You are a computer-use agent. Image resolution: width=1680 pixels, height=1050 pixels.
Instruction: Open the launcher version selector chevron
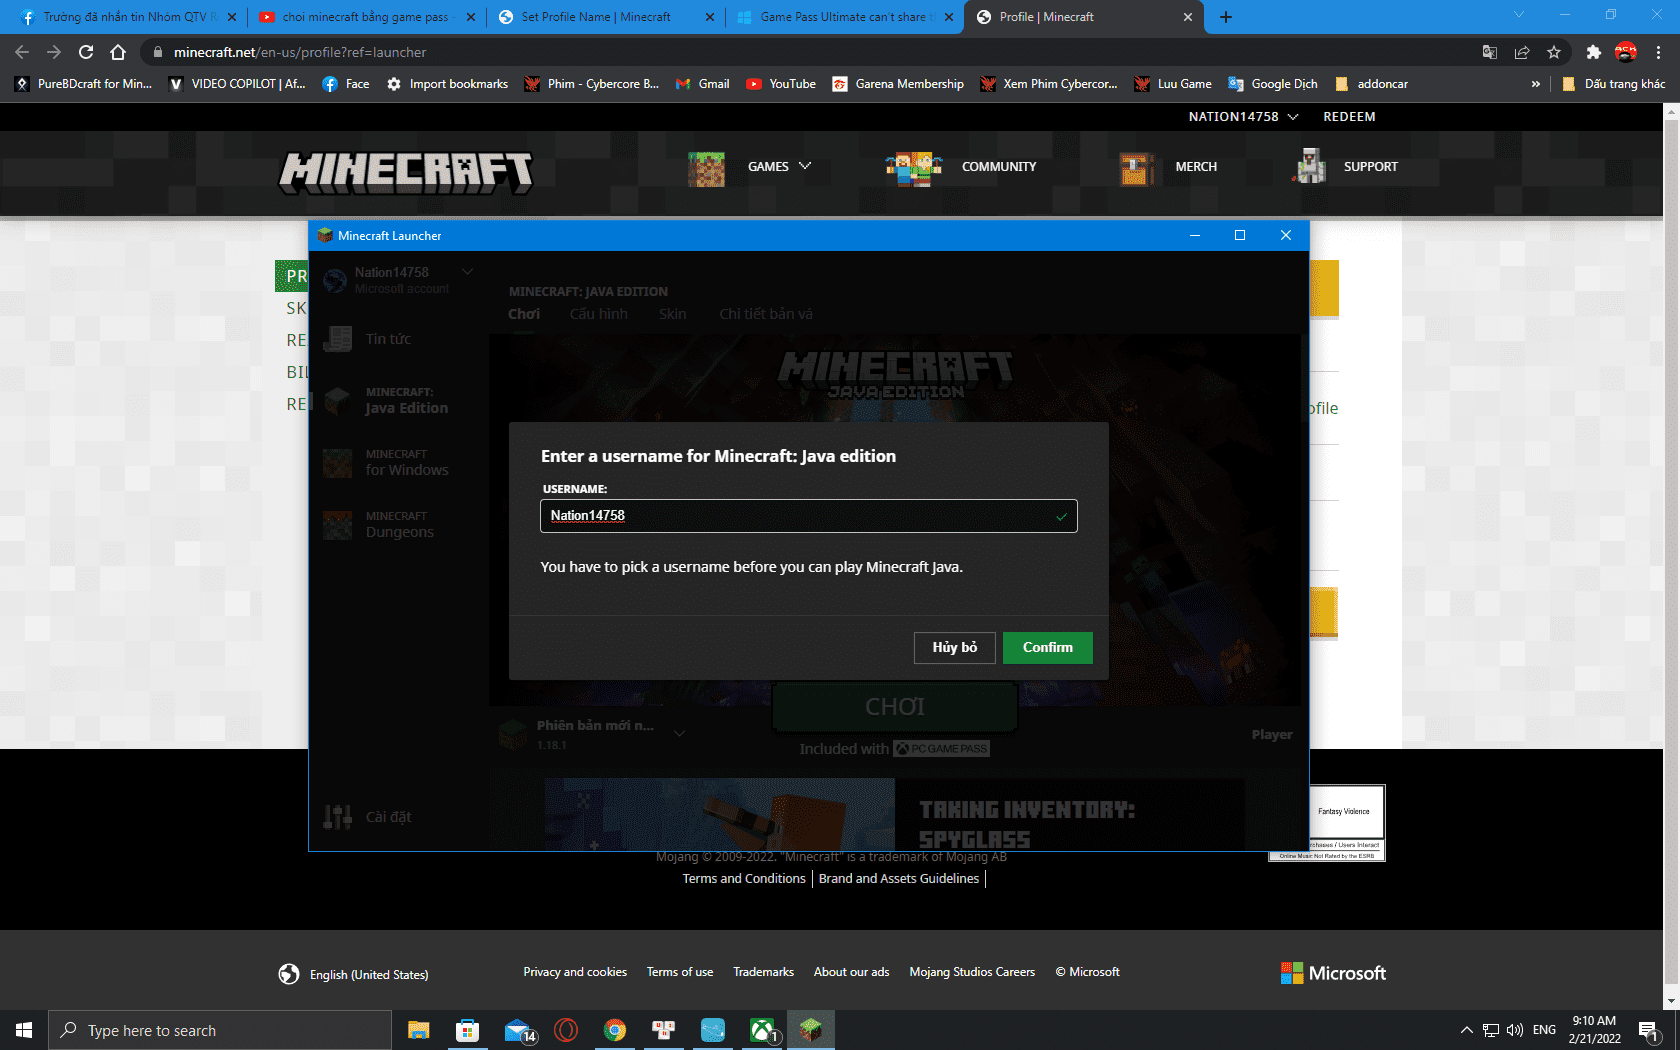click(679, 734)
